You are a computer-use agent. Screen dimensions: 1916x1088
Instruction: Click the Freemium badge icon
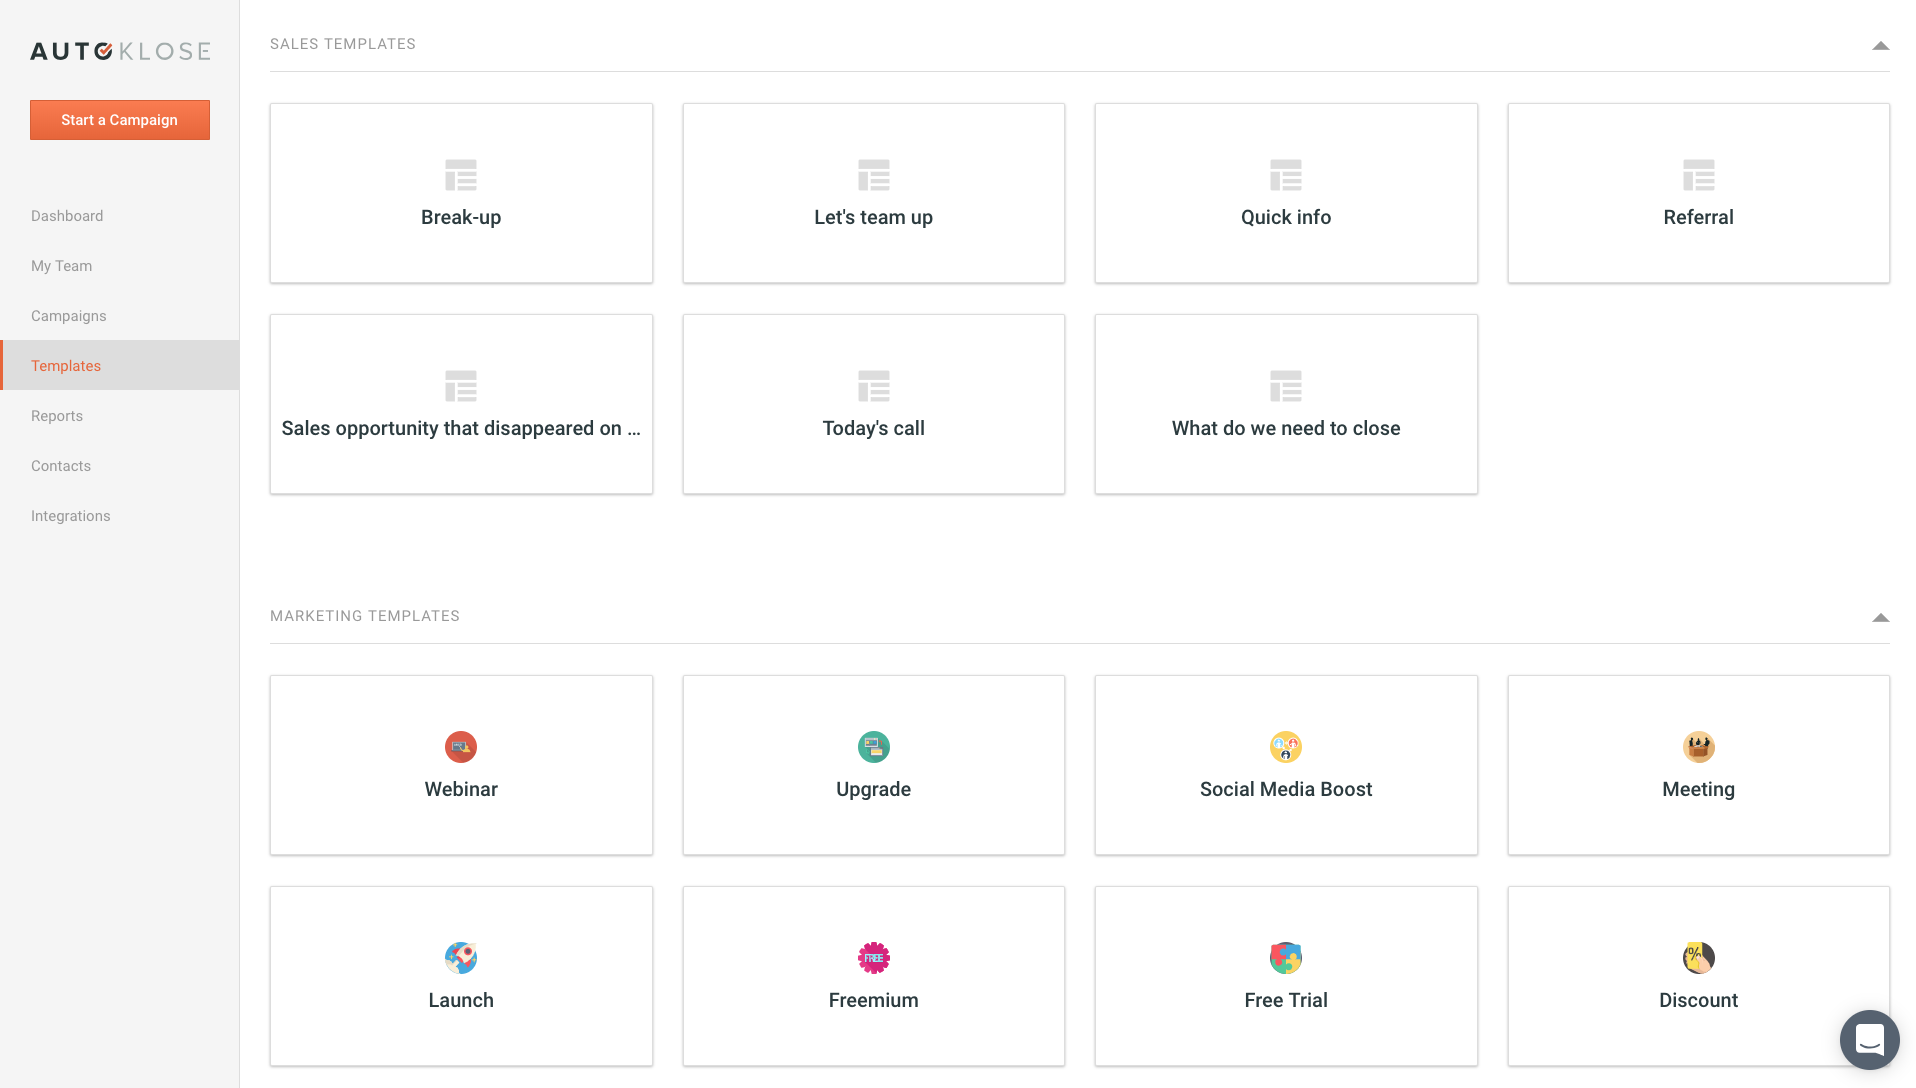point(873,958)
